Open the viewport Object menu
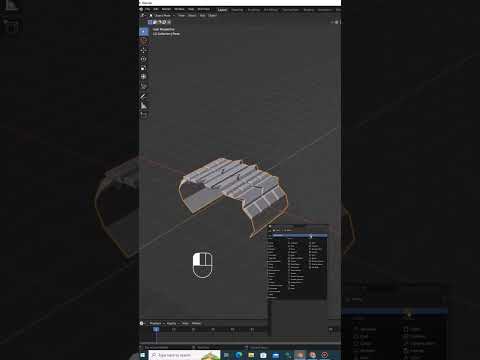The width and height of the screenshot is (480, 360). click(212, 15)
